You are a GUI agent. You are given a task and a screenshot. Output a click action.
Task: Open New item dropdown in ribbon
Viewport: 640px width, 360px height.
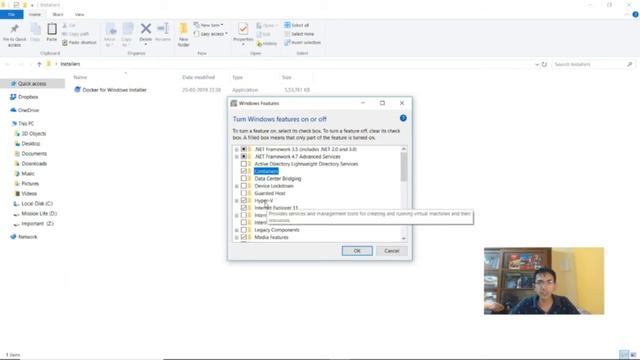209,25
